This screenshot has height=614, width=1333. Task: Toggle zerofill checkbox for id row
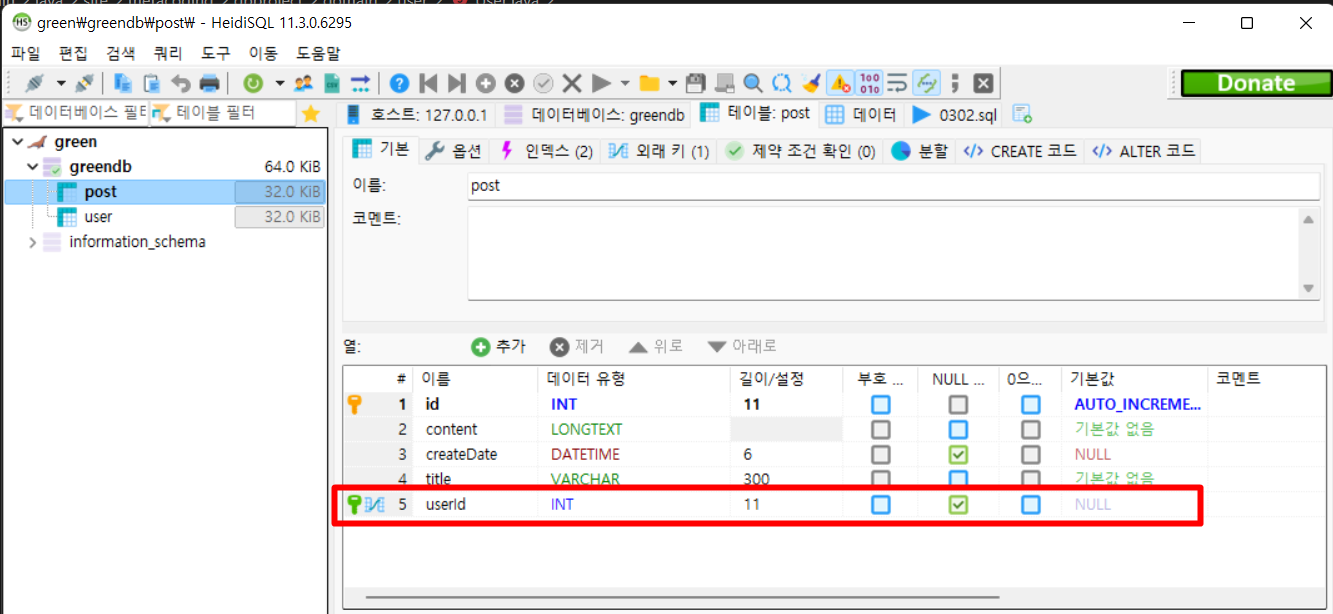[1031, 405]
